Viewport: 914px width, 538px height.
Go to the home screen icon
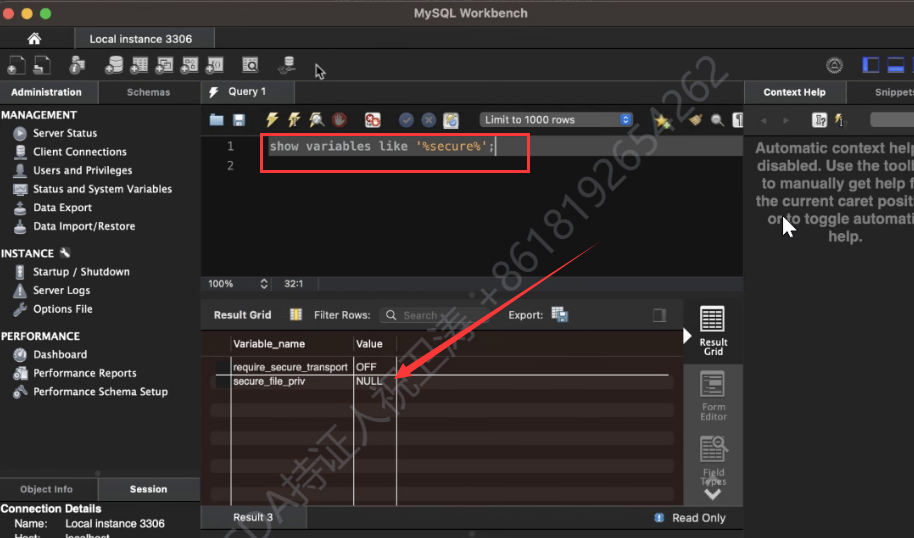coord(34,38)
